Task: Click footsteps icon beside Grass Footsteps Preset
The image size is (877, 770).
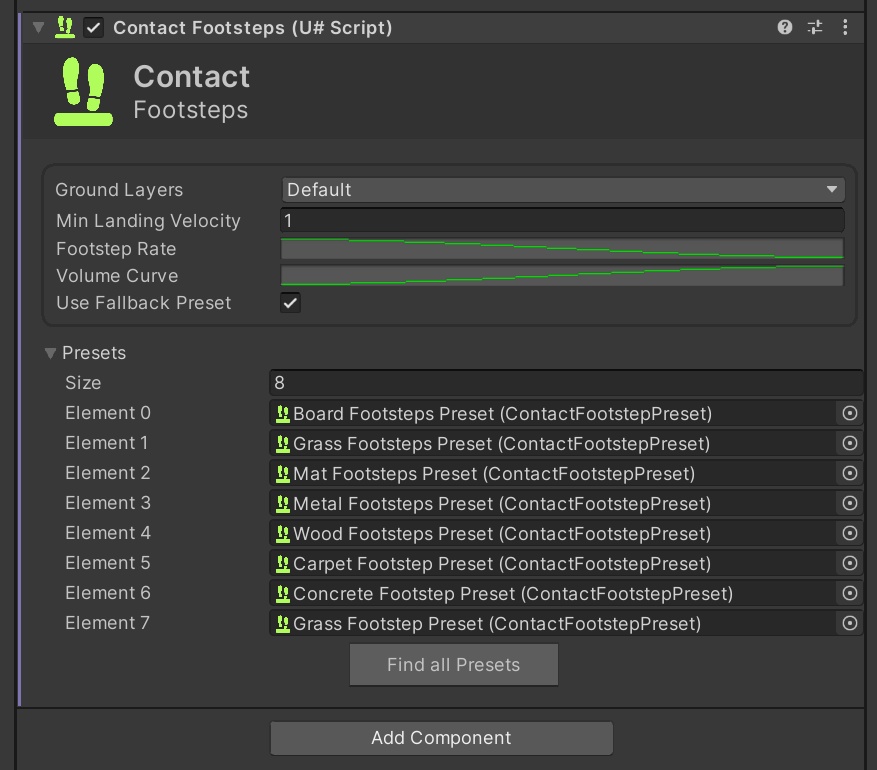Action: 283,443
